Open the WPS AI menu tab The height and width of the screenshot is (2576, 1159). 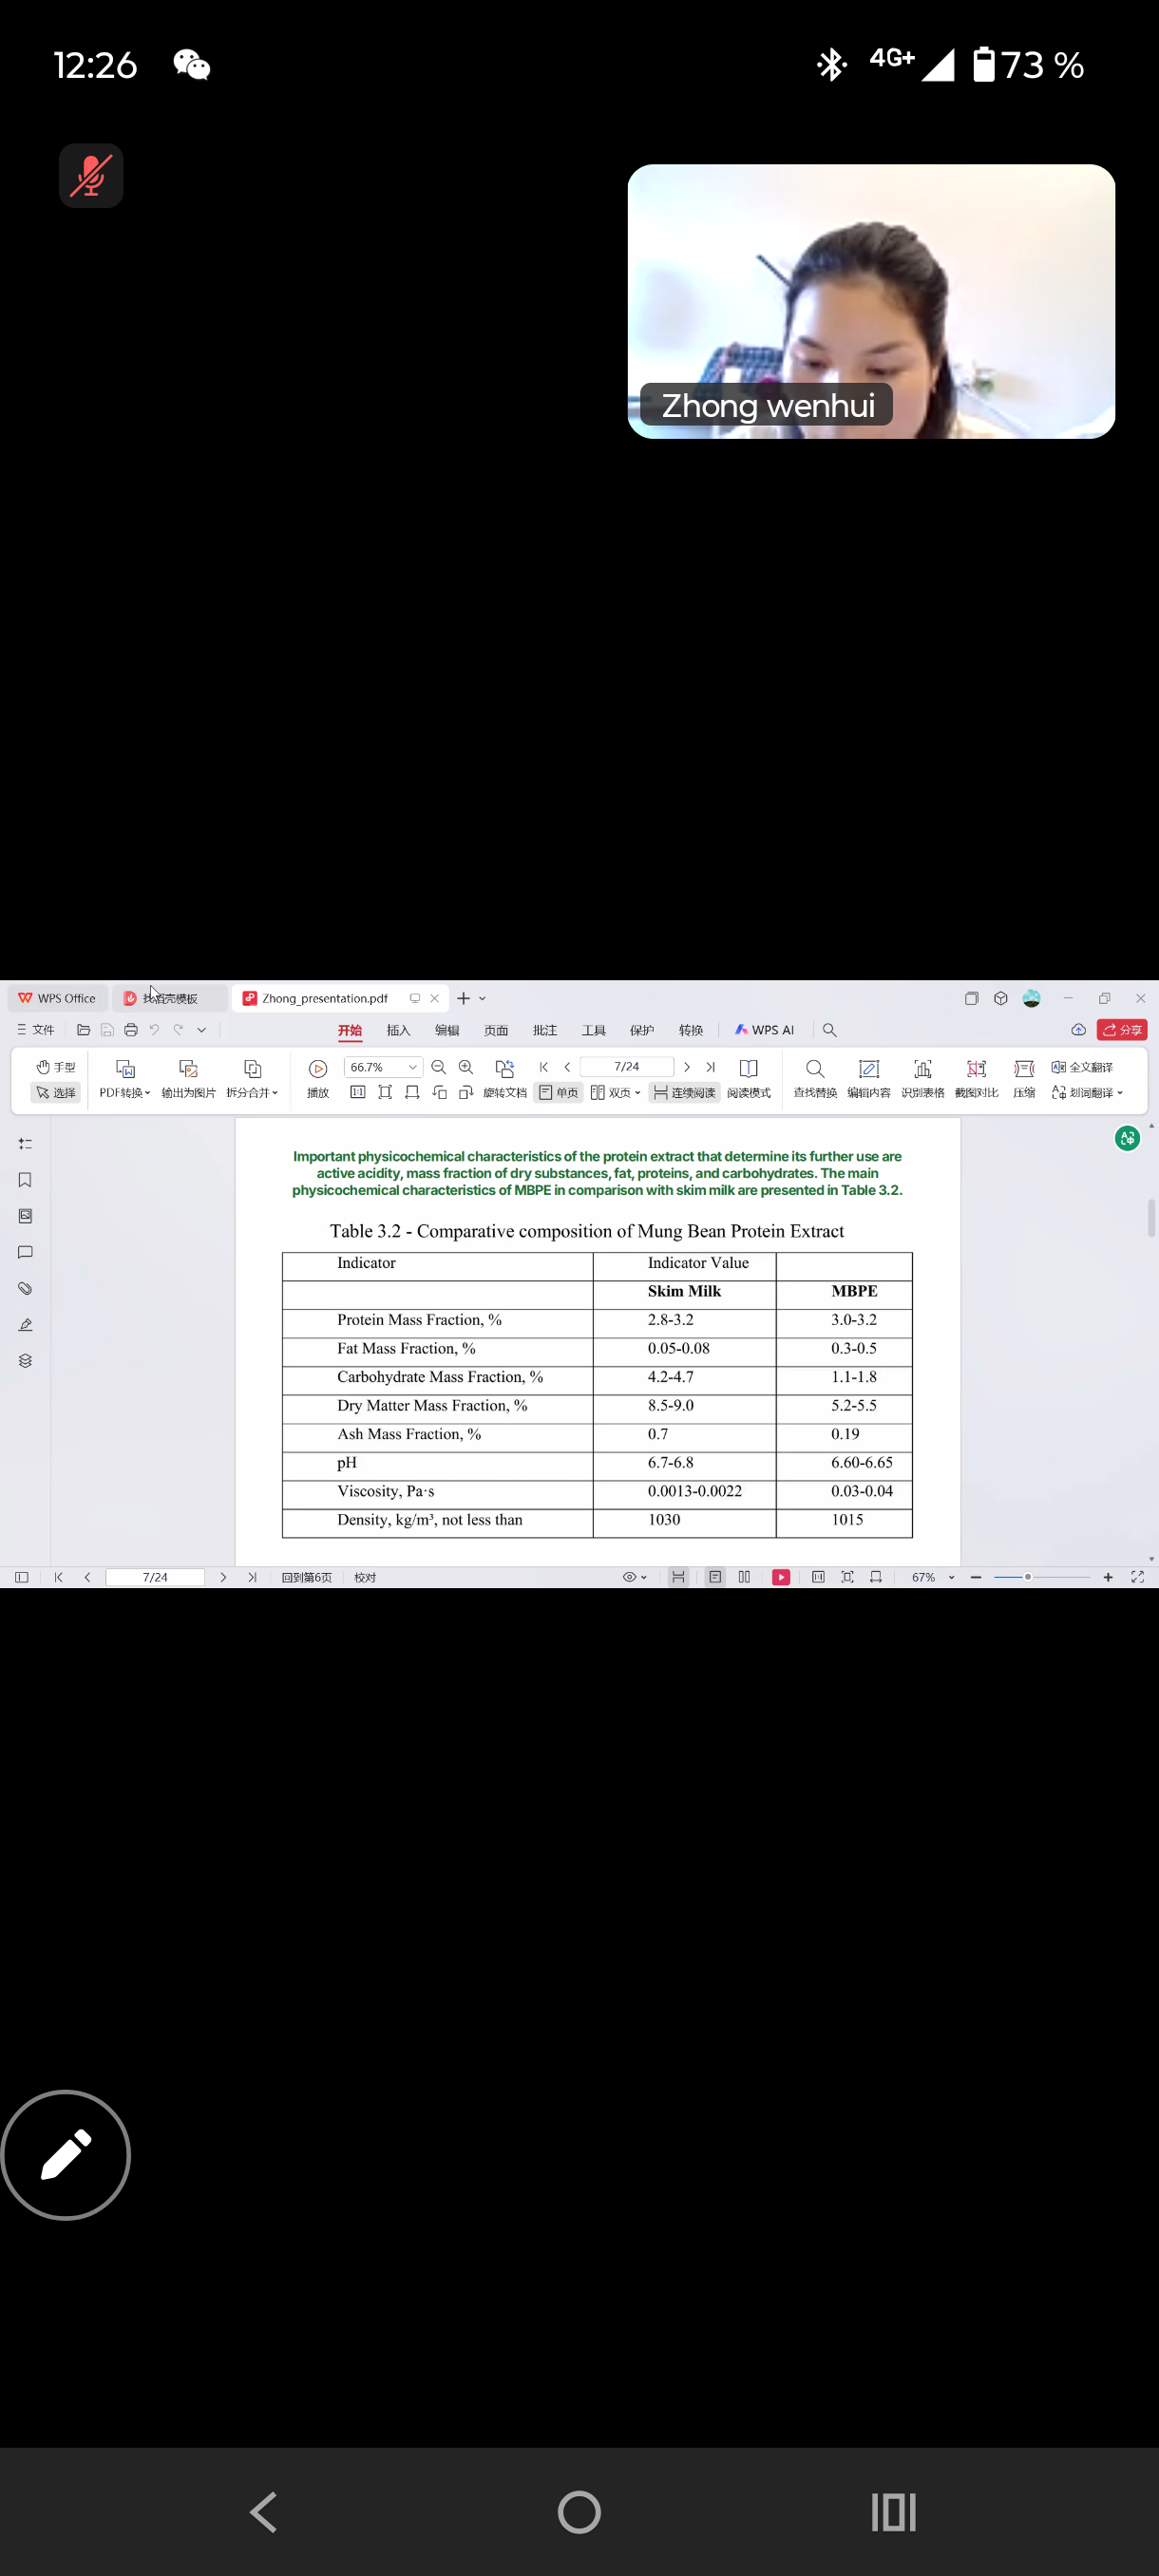click(765, 1030)
